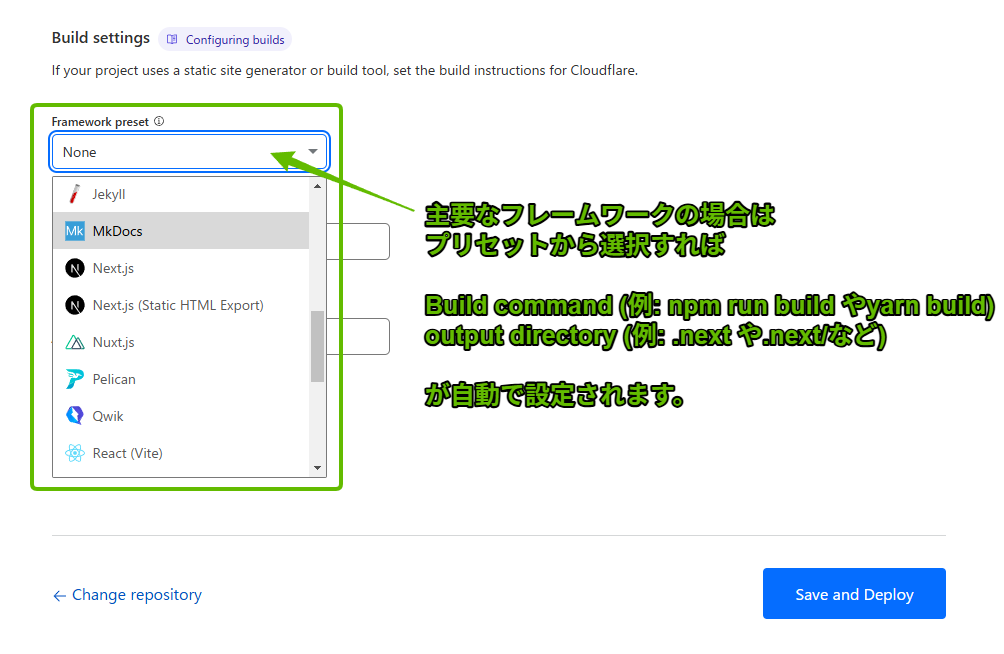The width and height of the screenshot is (1004, 654).
Task: Click the Jekyll flask icon
Action: (74, 194)
